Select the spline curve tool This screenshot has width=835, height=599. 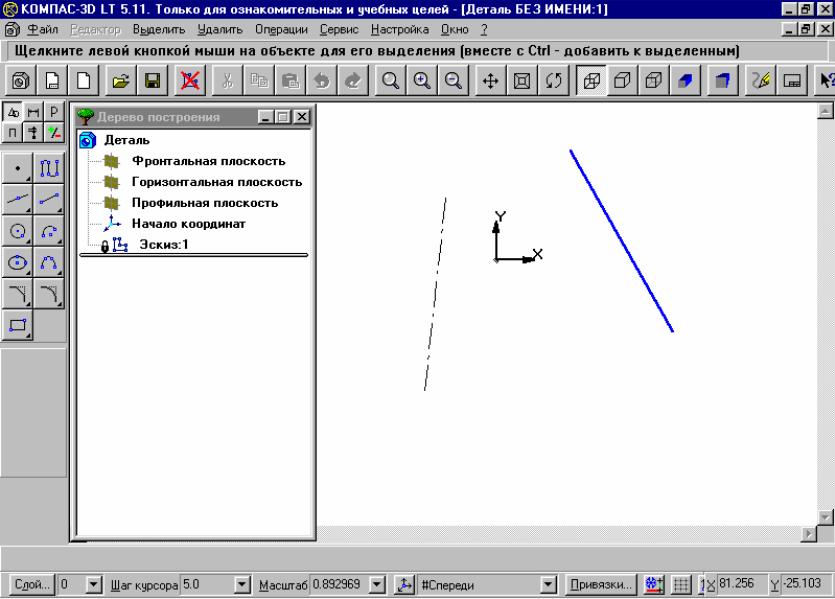coord(49,262)
